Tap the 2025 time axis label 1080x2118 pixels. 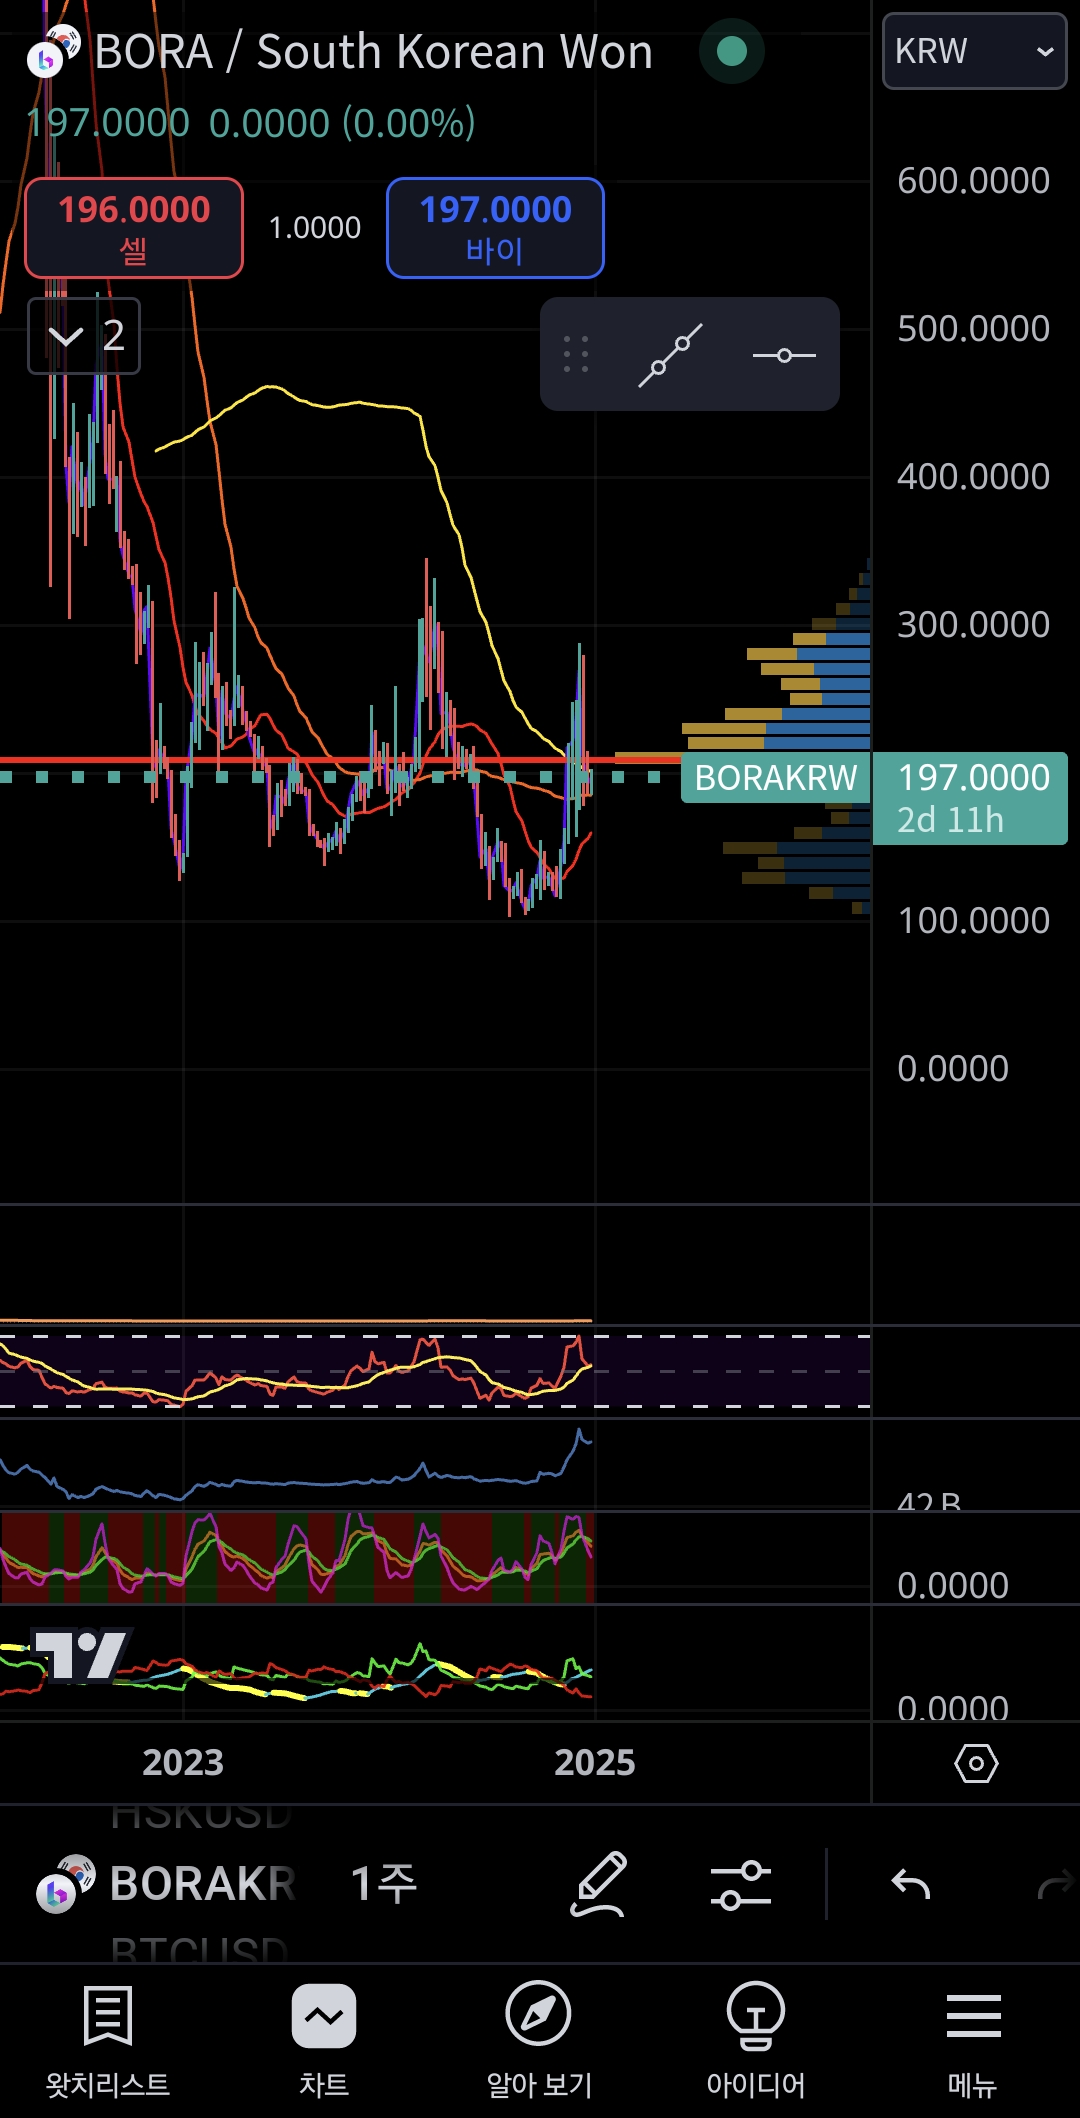595,1762
